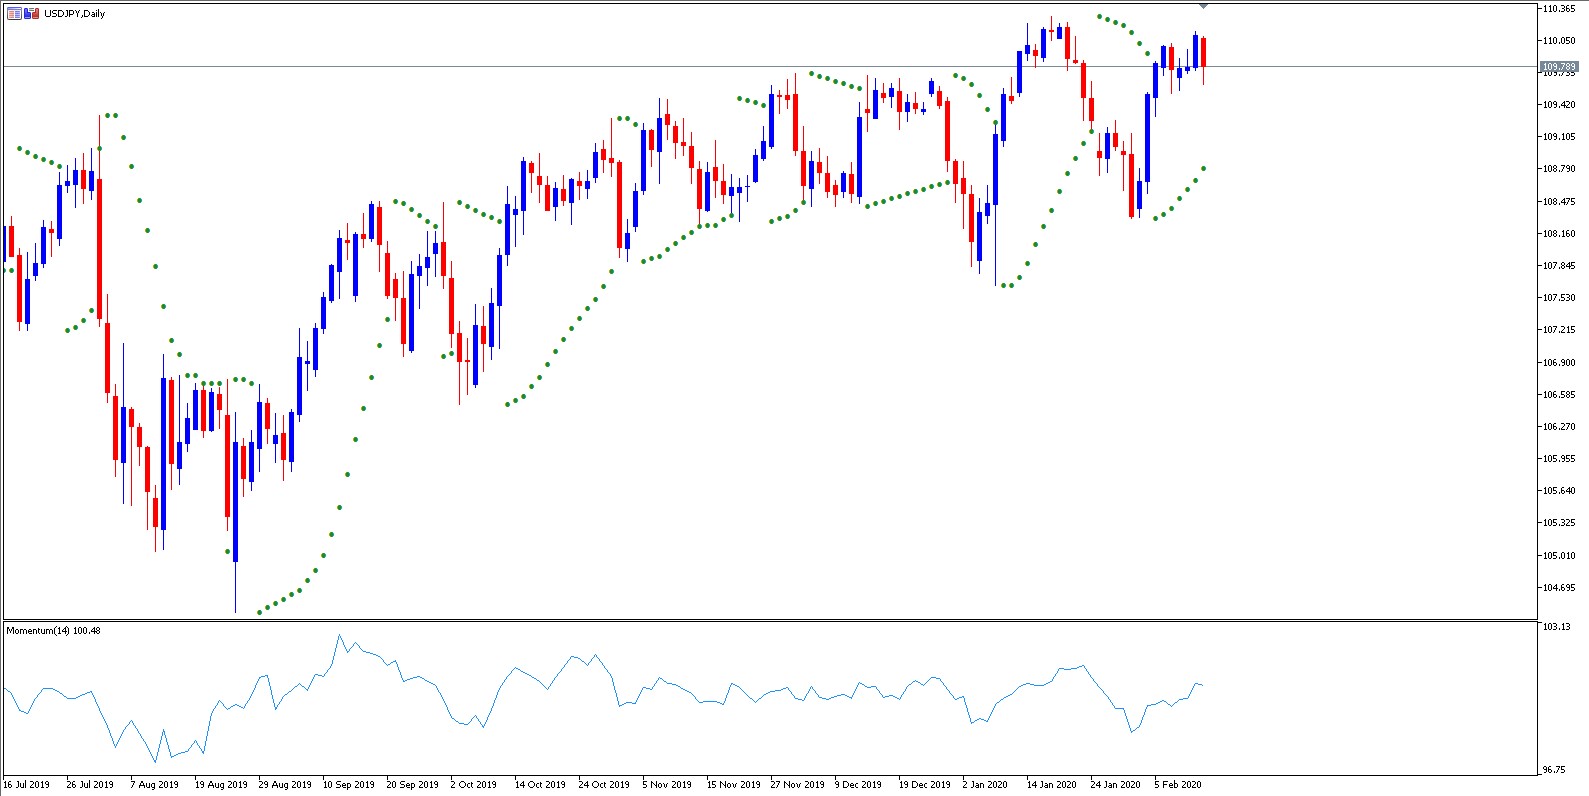Click the 107.215 price scale label
This screenshot has width=1589, height=796.
[x=1559, y=330]
